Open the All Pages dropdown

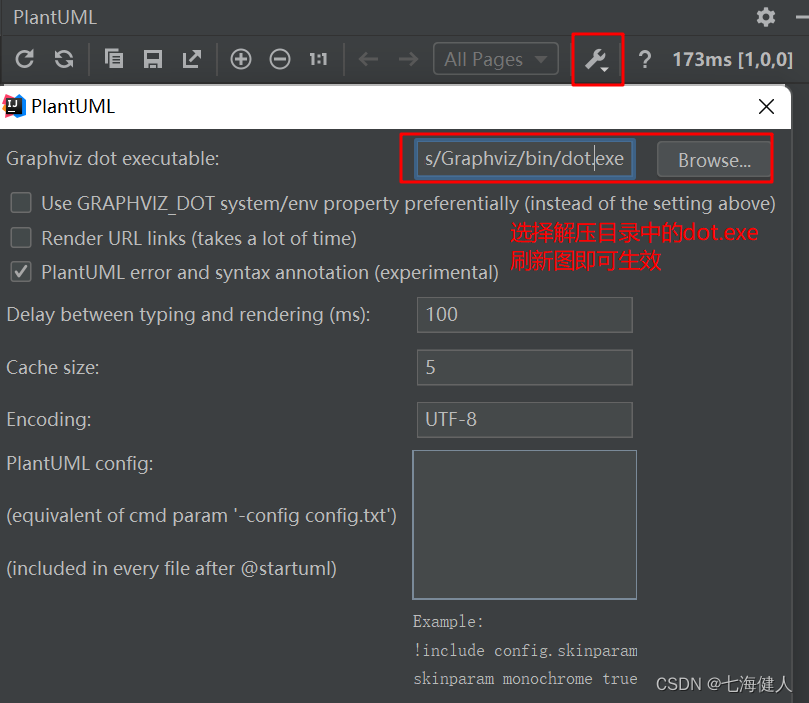point(495,59)
